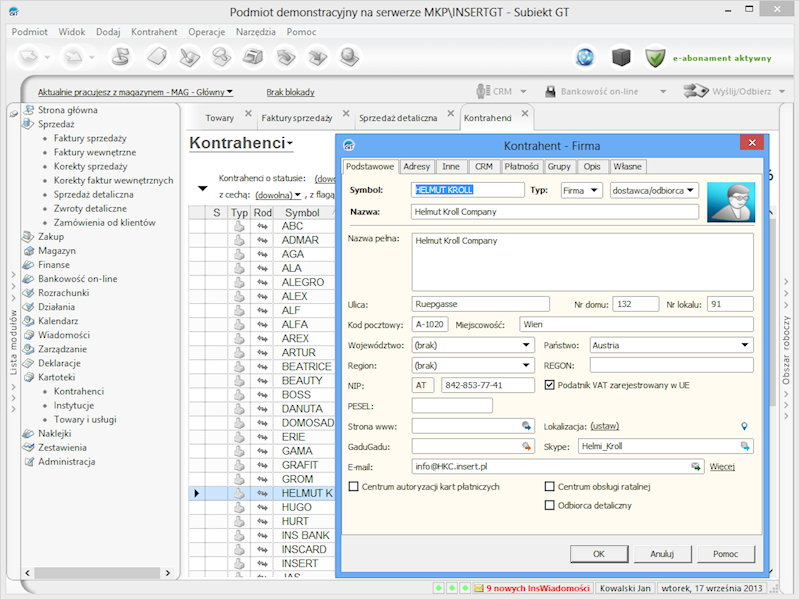The width and height of the screenshot is (800, 600).
Task: Select Faktury wewnętrzne in module tree
Action: point(95,152)
